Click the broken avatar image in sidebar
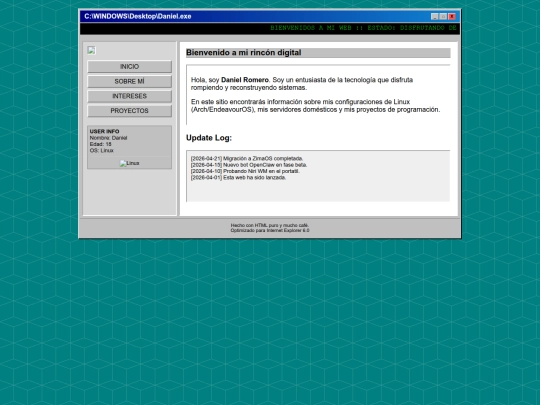The width and height of the screenshot is (540, 405). tap(91, 50)
